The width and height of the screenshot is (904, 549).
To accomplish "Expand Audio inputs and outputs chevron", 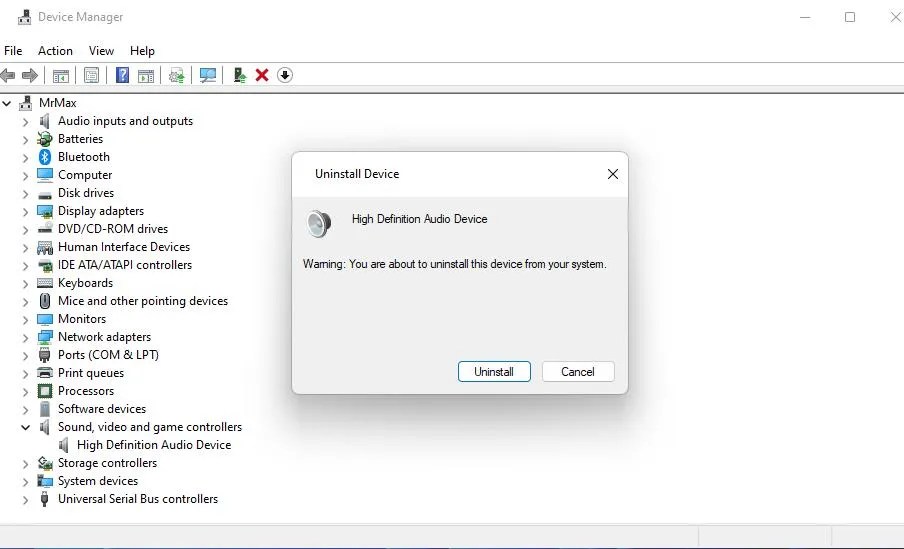I will click(x=25, y=122).
